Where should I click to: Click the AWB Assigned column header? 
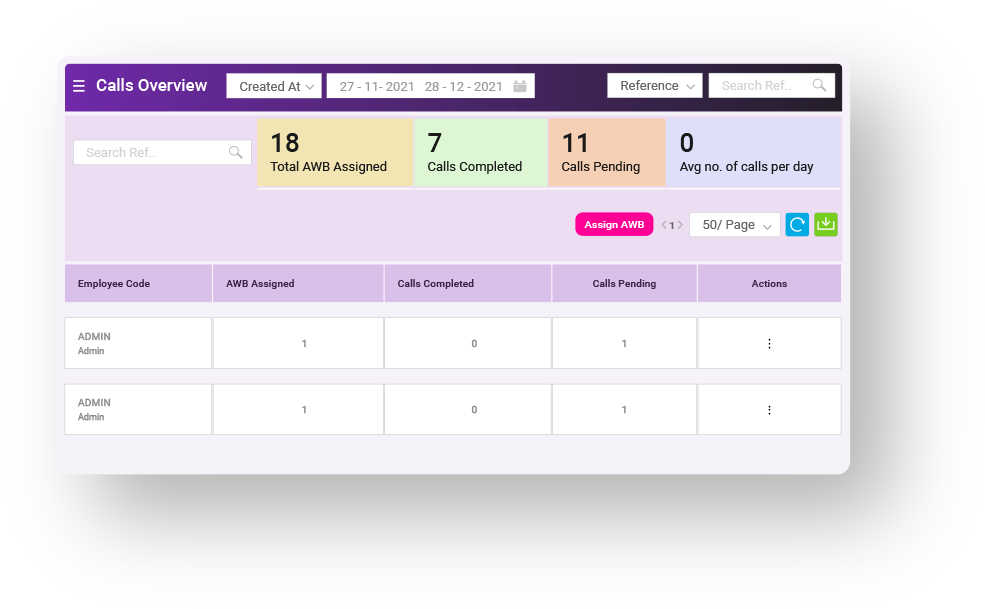pyautogui.click(x=298, y=283)
